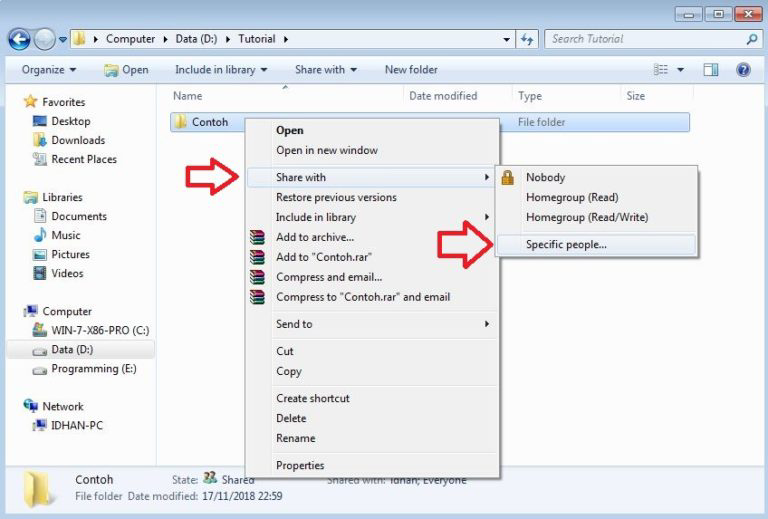Select Nobody in Share with submenu
This screenshot has width=768, height=519.
point(597,177)
